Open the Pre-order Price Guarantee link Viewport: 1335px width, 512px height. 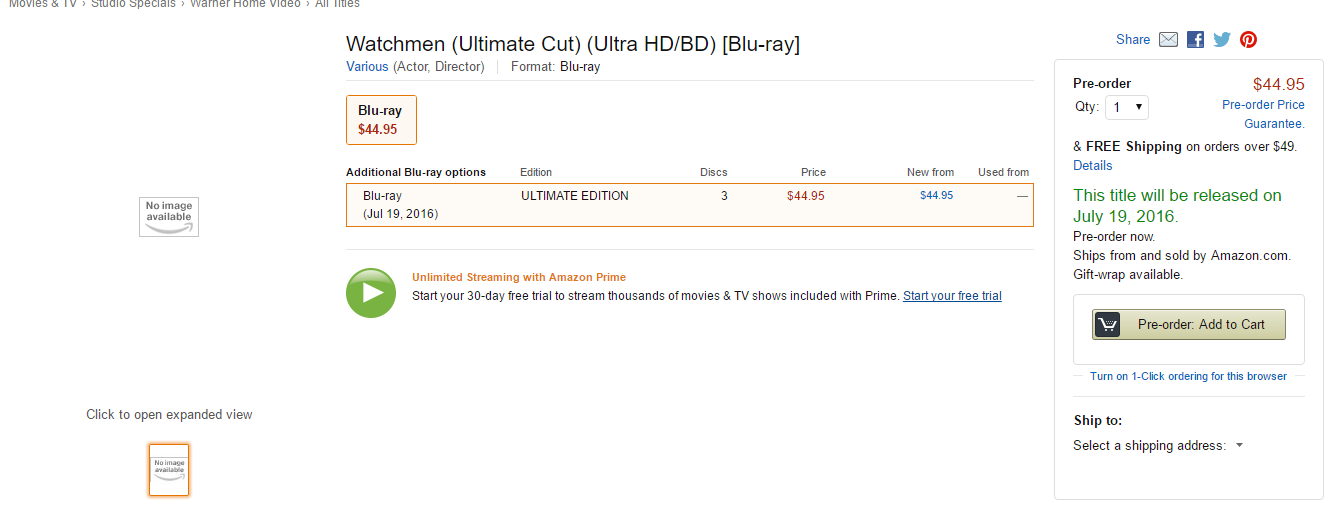(1264, 114)
